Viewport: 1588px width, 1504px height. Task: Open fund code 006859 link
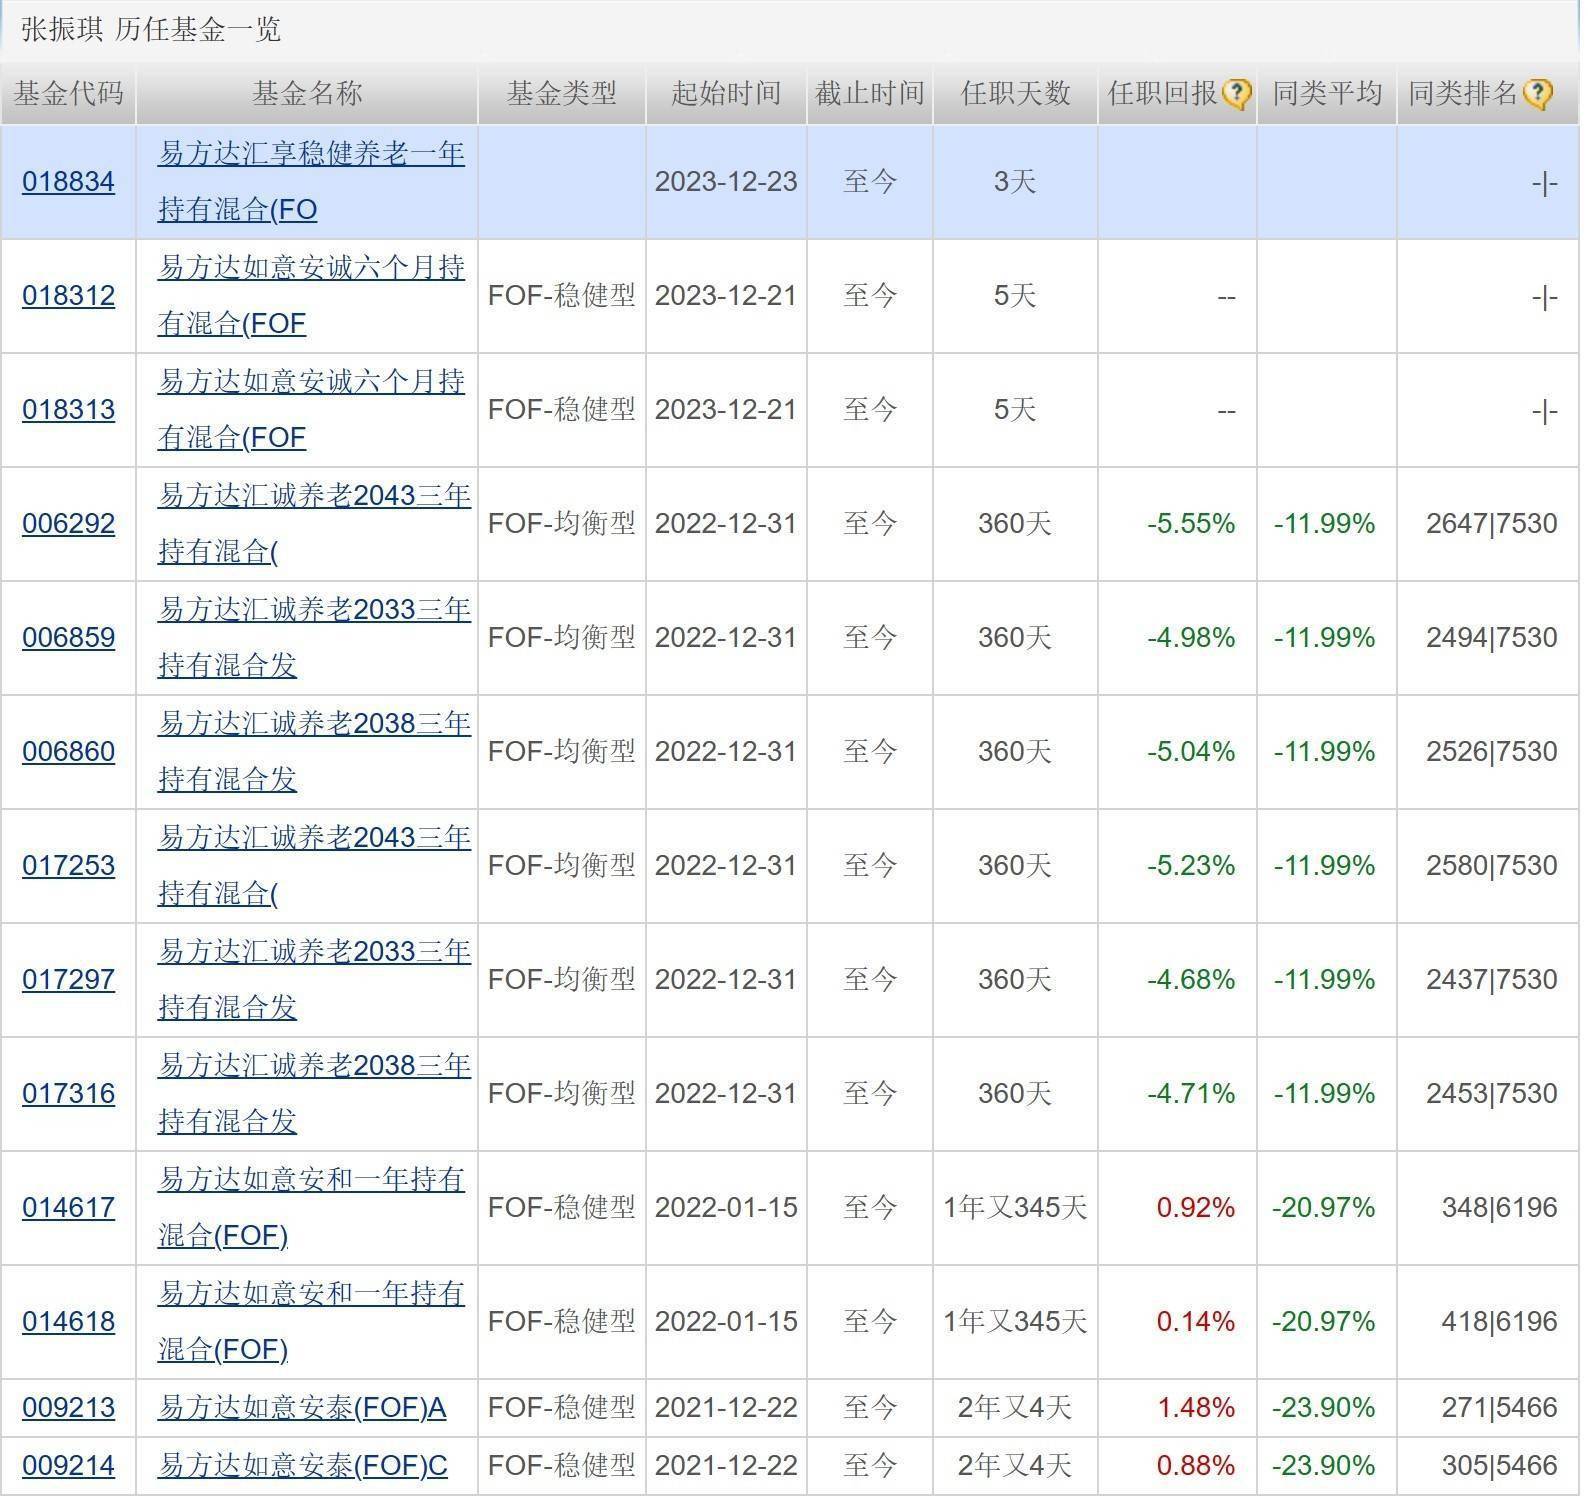[x=68, y=638]
